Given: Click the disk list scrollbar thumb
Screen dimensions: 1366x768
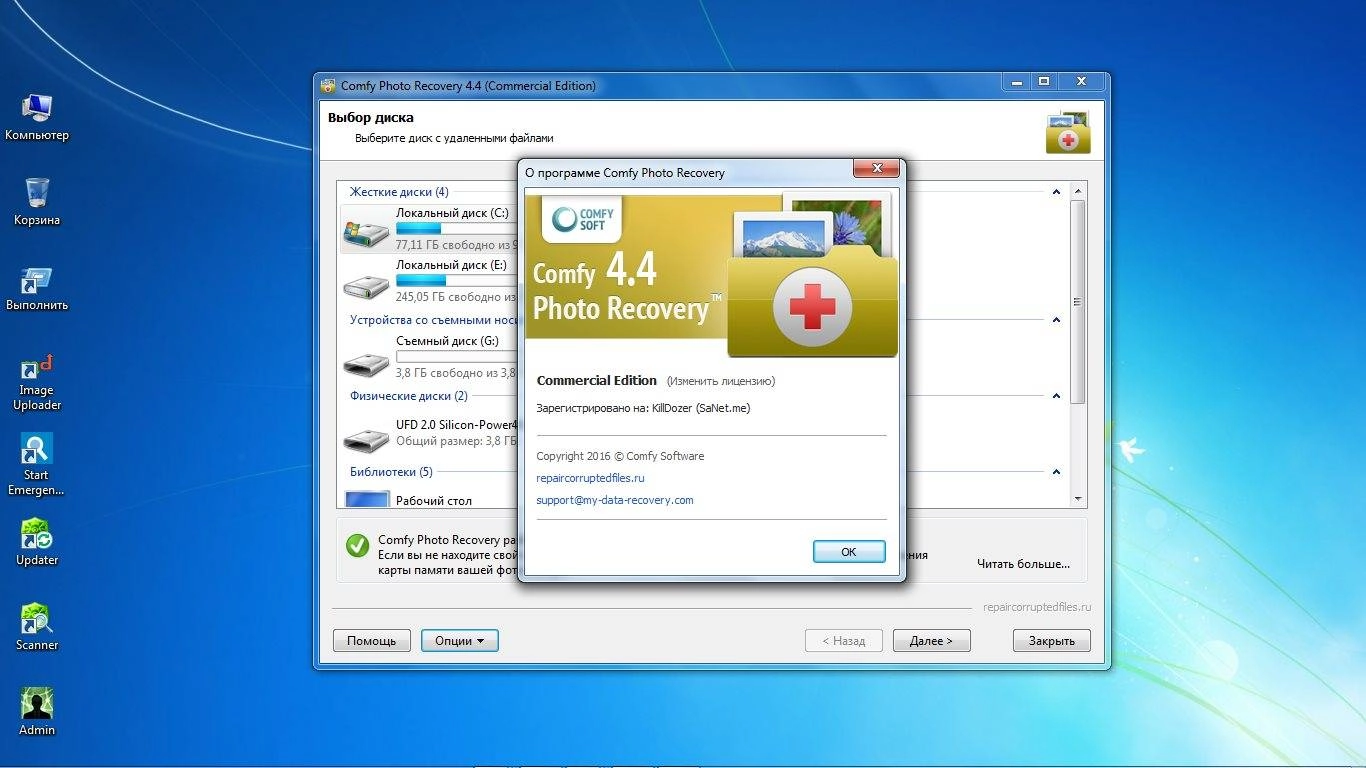Looking at the screenshot, I should coord(1078,301).
